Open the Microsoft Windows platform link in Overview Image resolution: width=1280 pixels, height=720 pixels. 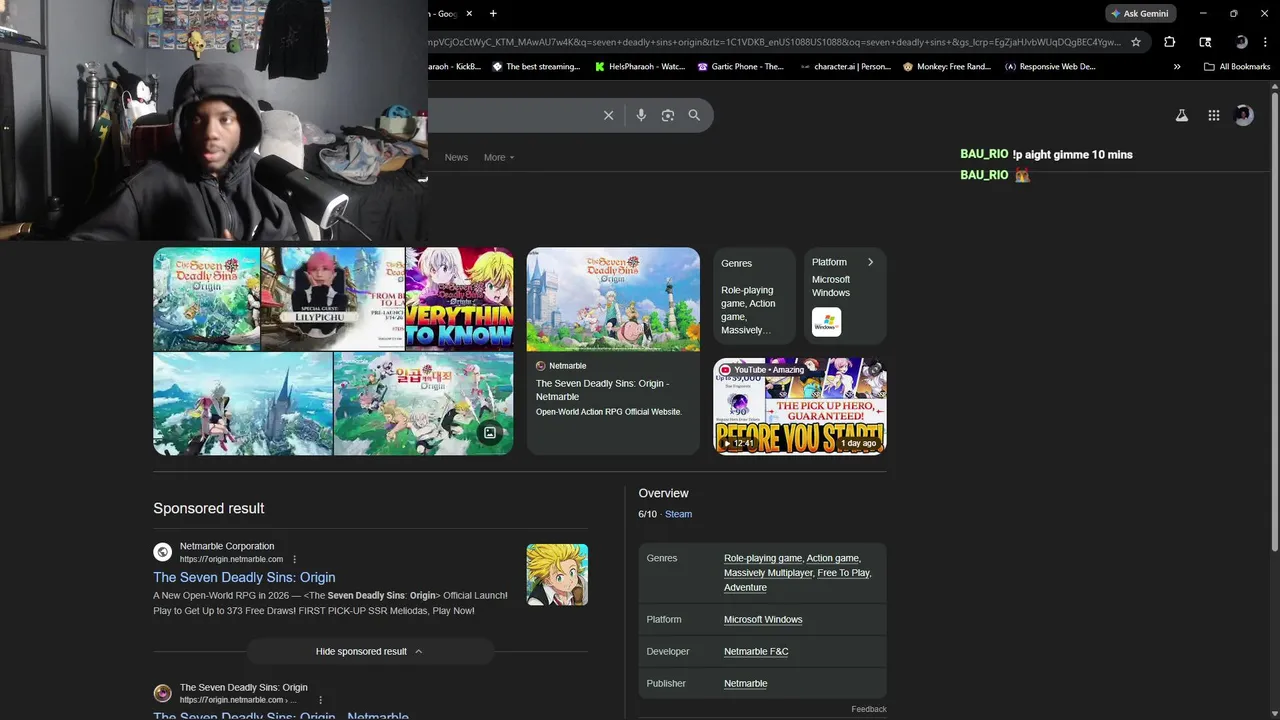click(763, 619)
